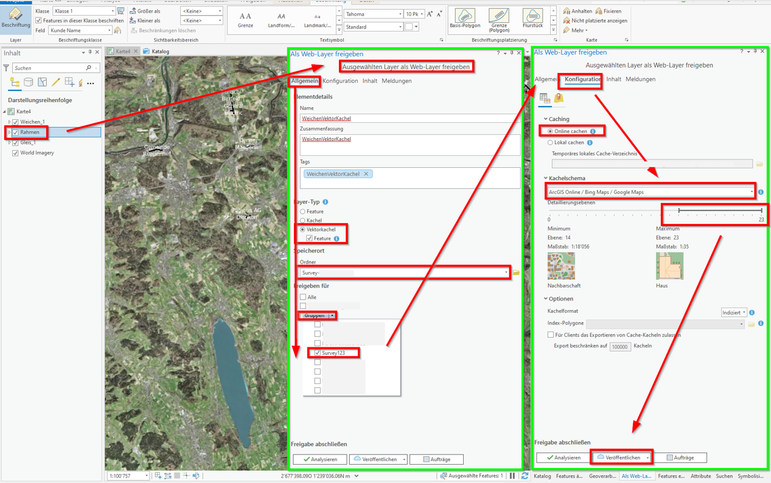Select the Lokal cachen radio button
The image size is (771, 483).
coord(550,143)
